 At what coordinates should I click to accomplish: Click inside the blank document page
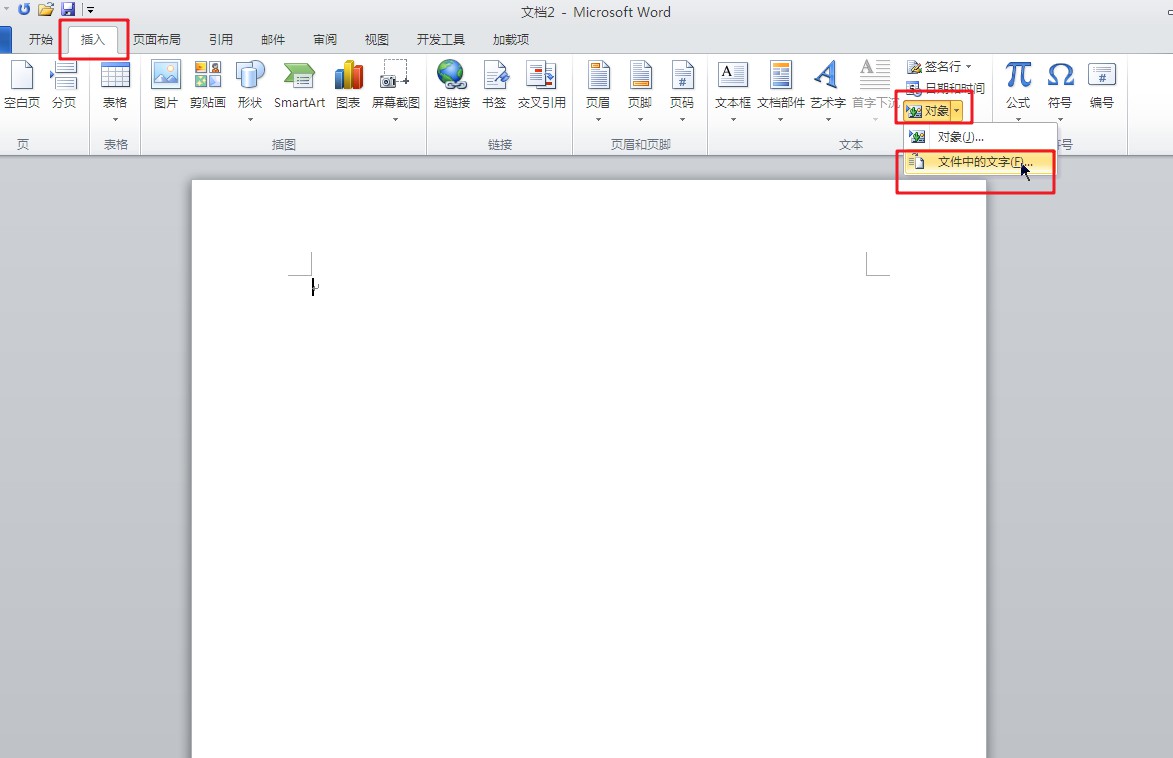(x=589, y=468)
